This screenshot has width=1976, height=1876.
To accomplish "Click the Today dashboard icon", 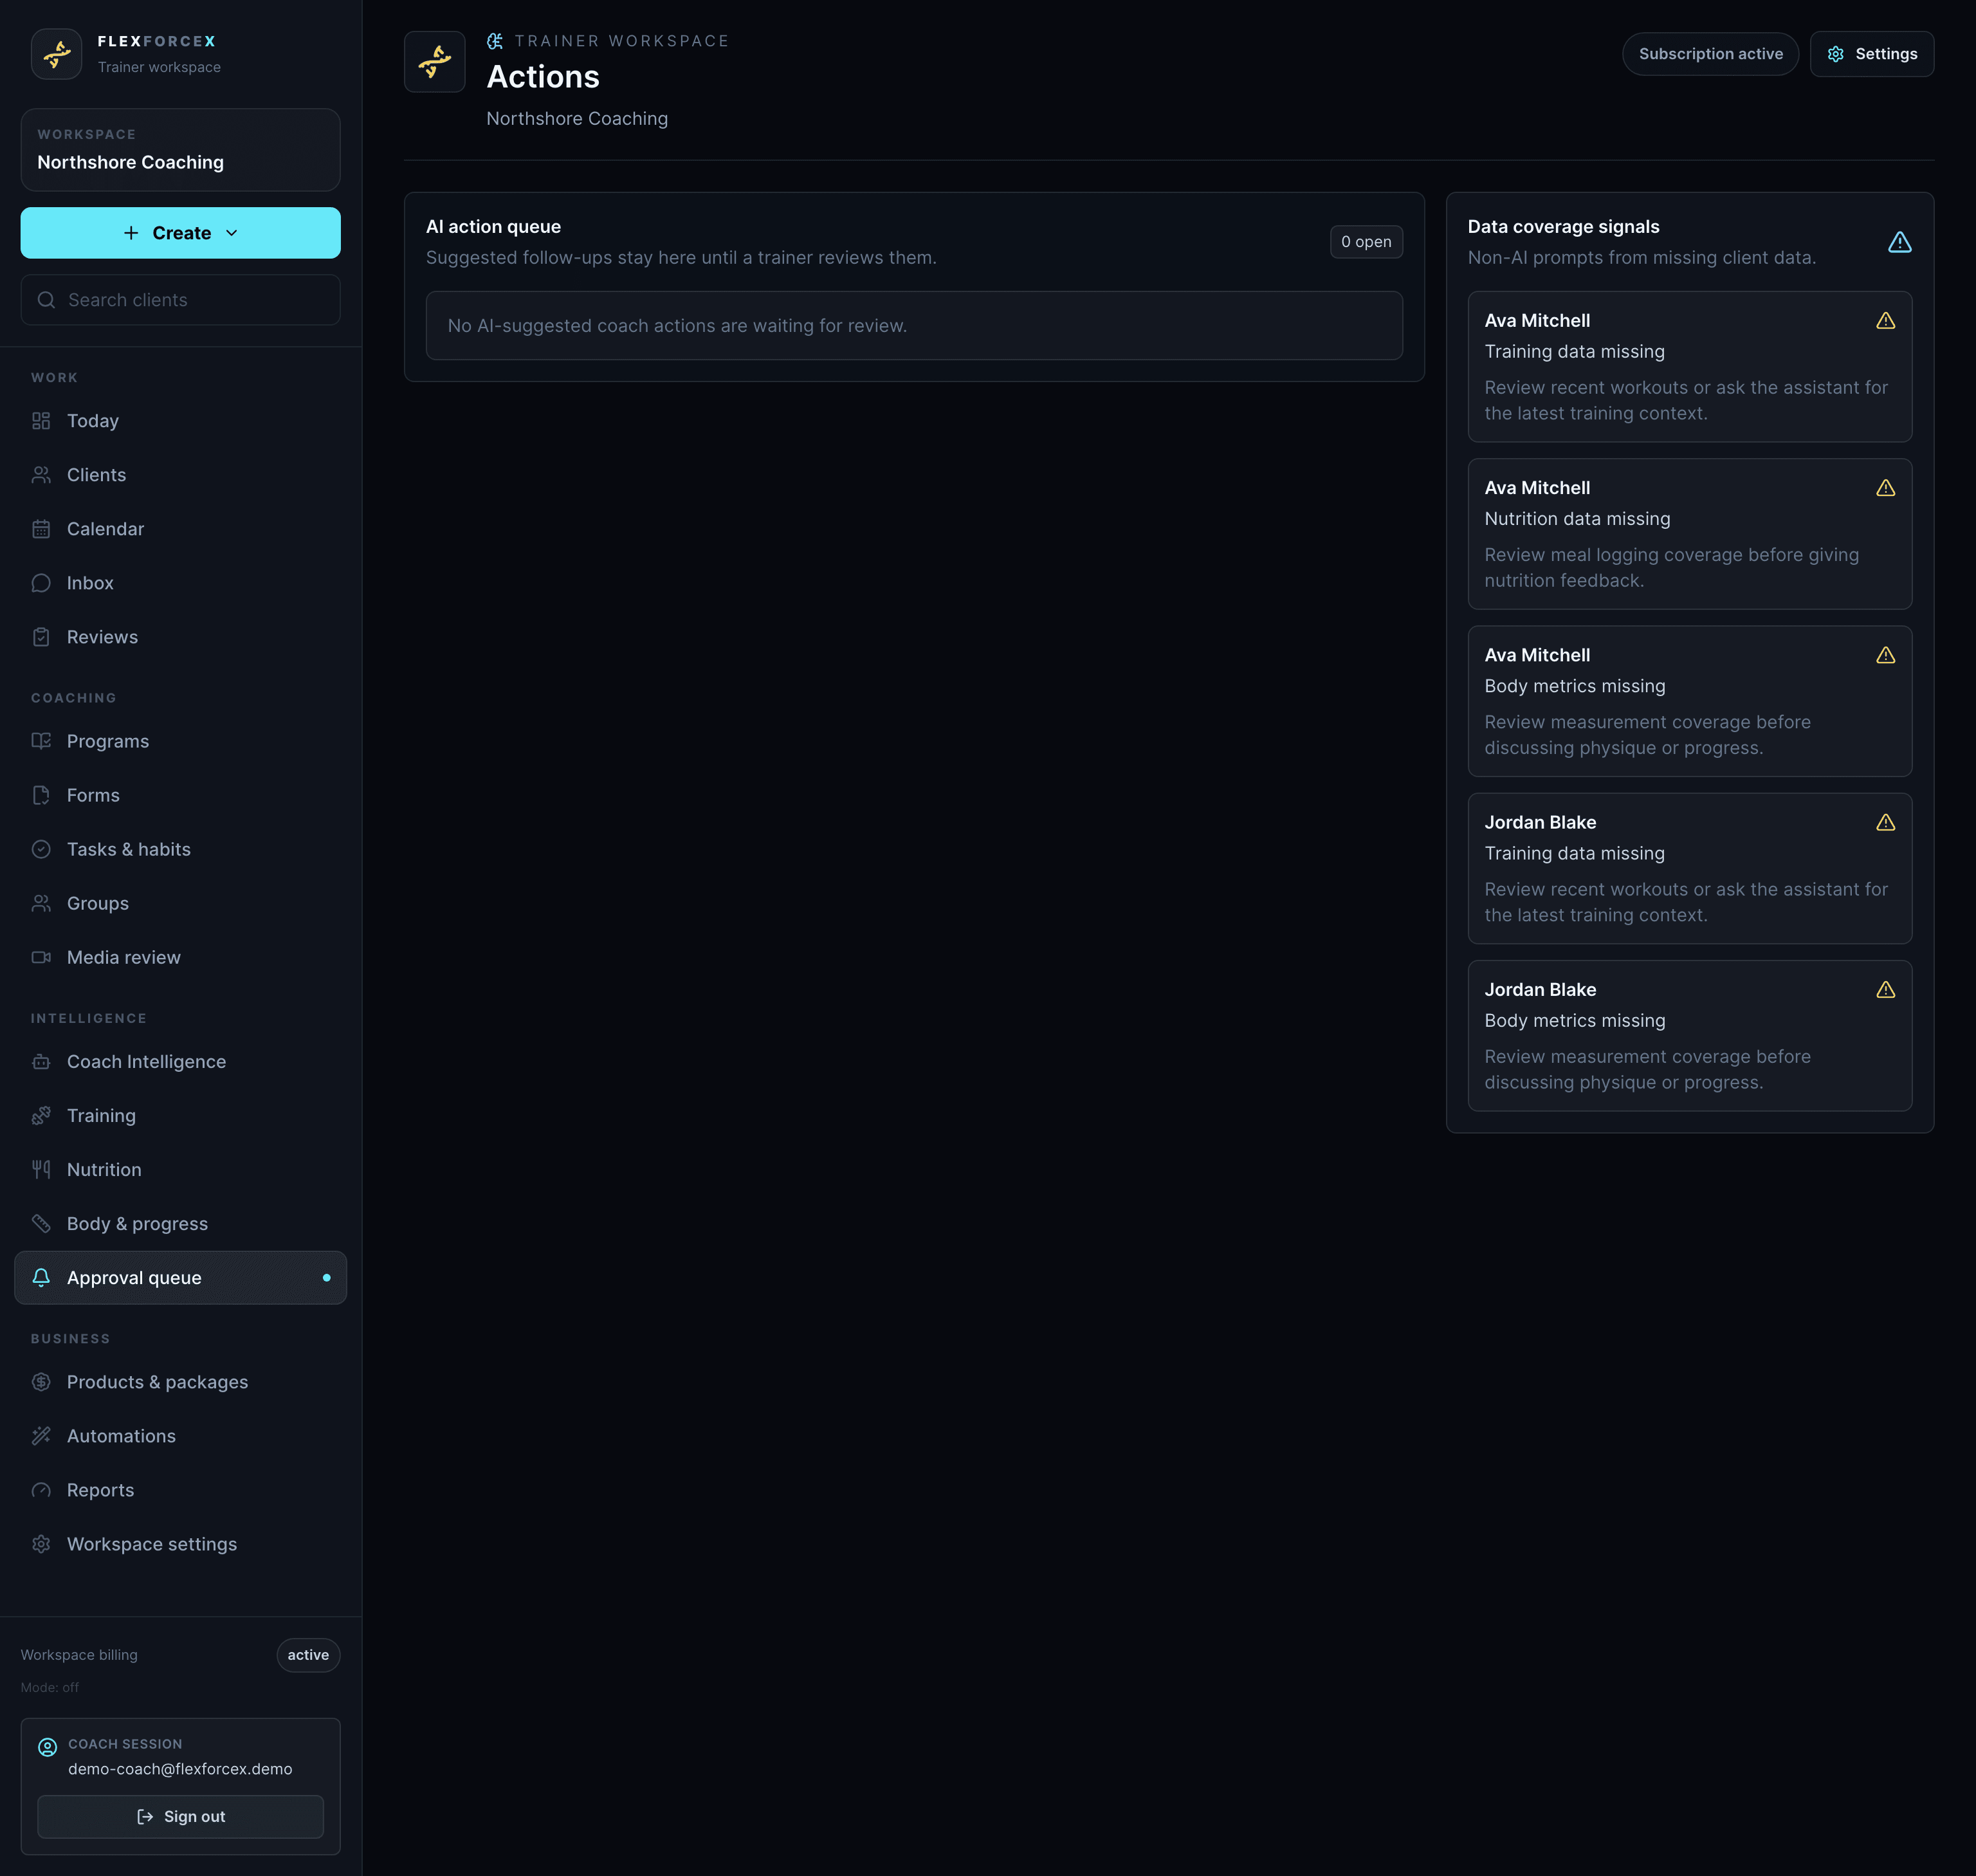I will pos(41,421).
